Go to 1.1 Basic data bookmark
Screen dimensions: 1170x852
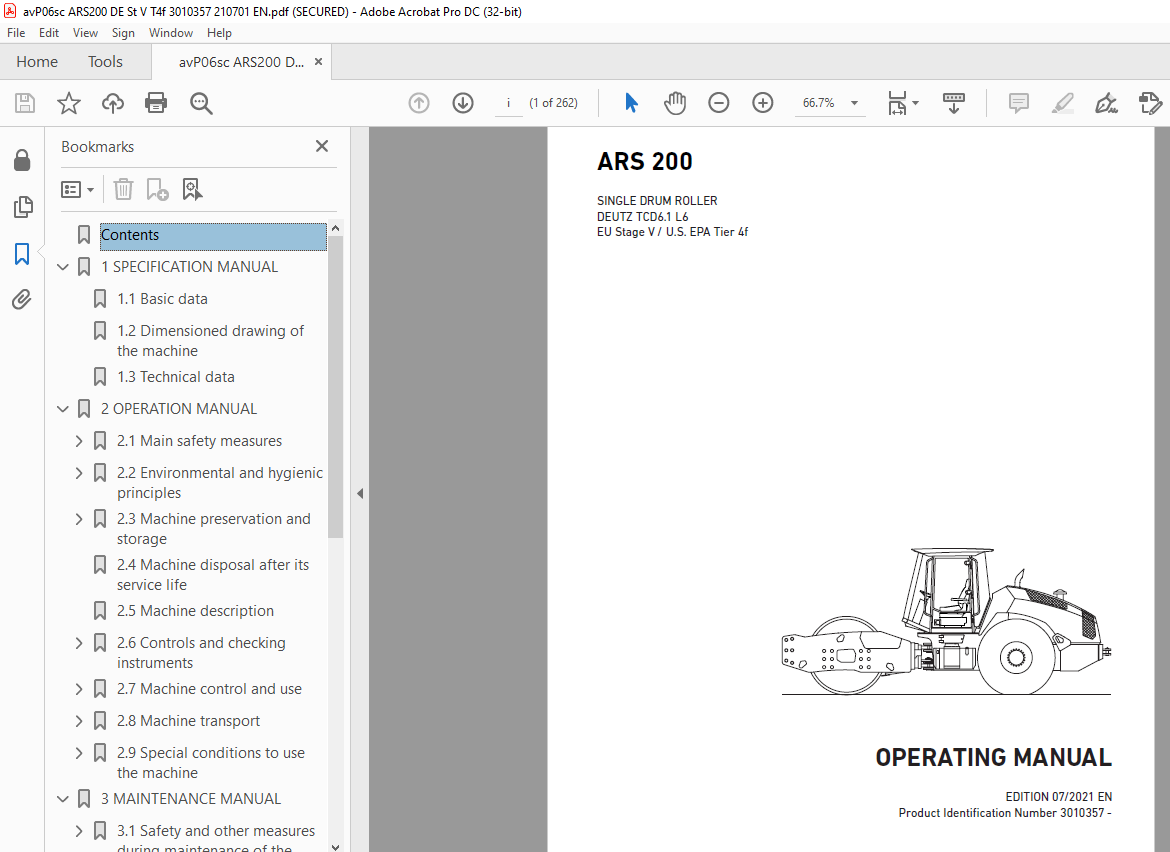[163, 299]
